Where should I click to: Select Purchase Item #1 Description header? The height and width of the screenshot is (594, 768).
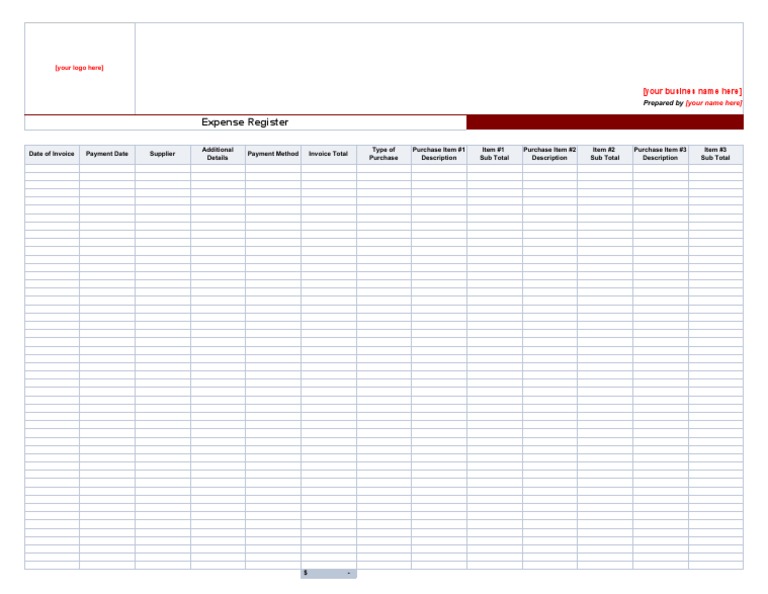439,154
